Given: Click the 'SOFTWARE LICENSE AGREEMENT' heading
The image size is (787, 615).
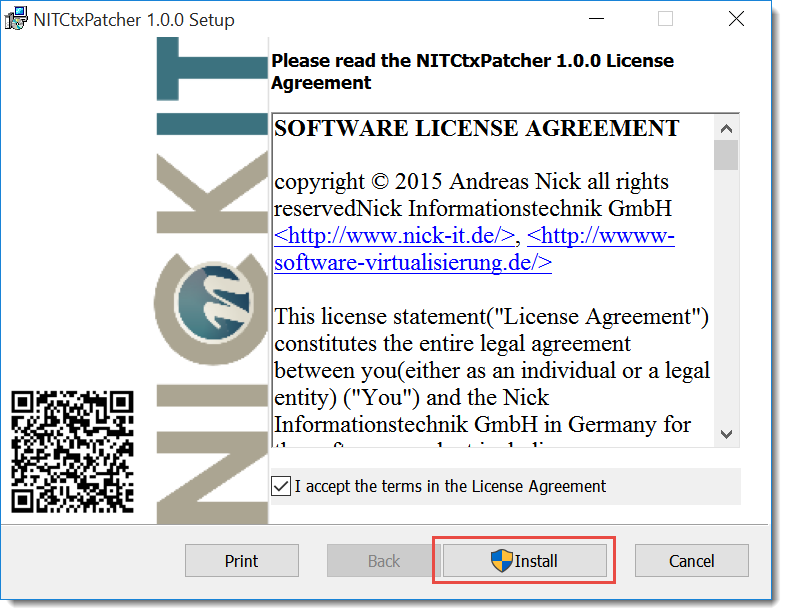Looking at the screenshot, I should (x=476, y=128).
